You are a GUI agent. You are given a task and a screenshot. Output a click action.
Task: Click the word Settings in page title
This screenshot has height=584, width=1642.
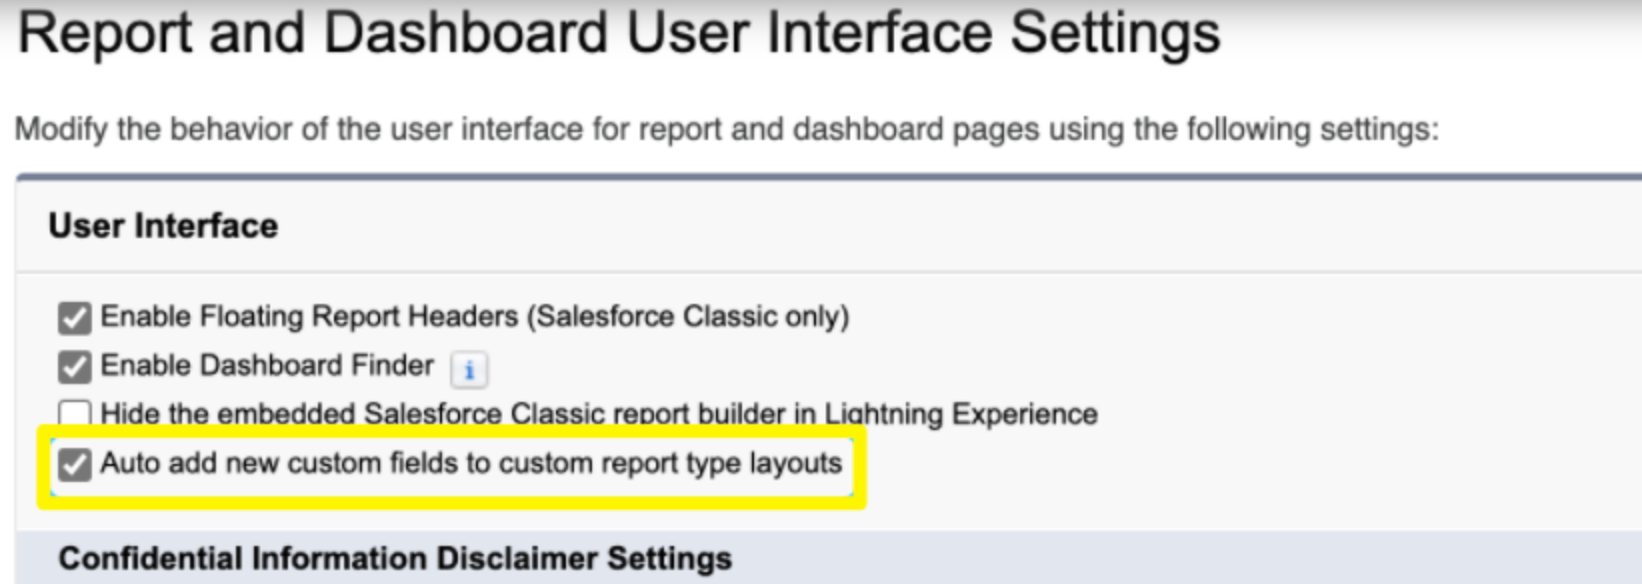coord(1115,33)
